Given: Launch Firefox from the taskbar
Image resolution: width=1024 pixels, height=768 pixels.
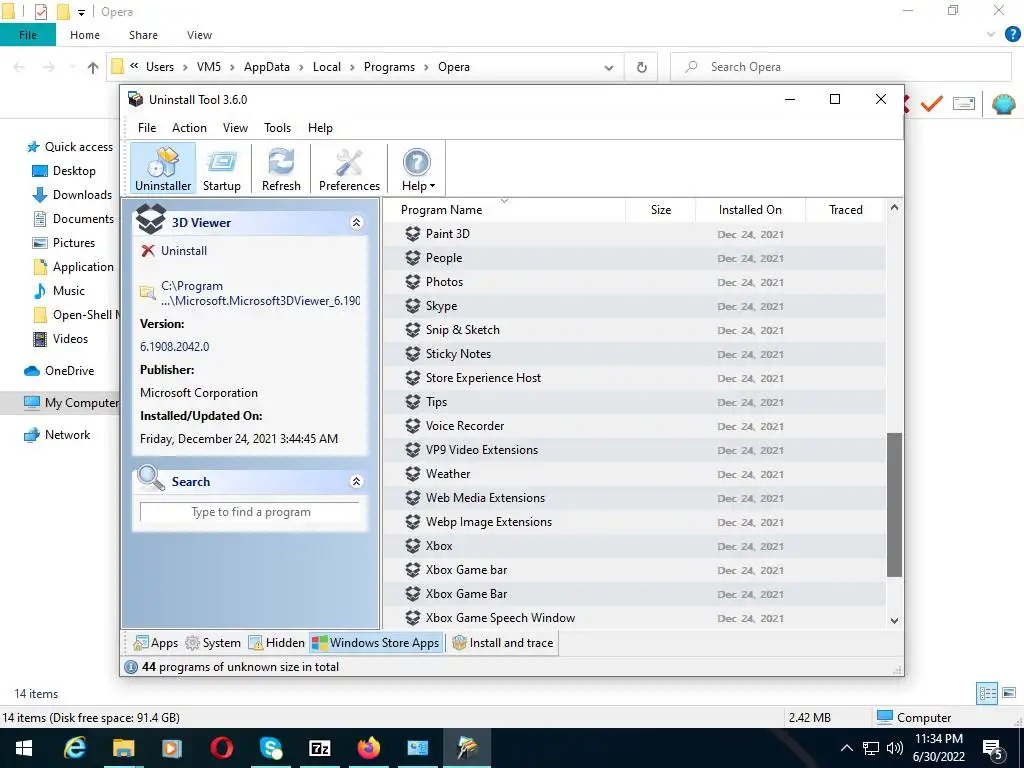Looking at the screenshot, I should 368,748.
